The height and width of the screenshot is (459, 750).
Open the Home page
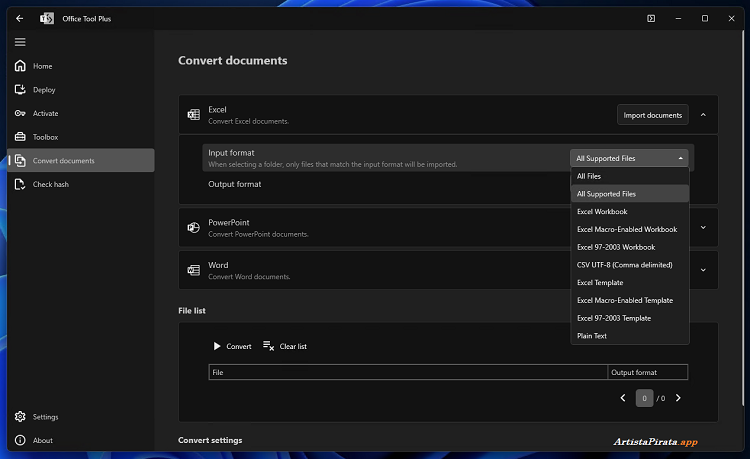pyautogui.click(x=80, y=66)
